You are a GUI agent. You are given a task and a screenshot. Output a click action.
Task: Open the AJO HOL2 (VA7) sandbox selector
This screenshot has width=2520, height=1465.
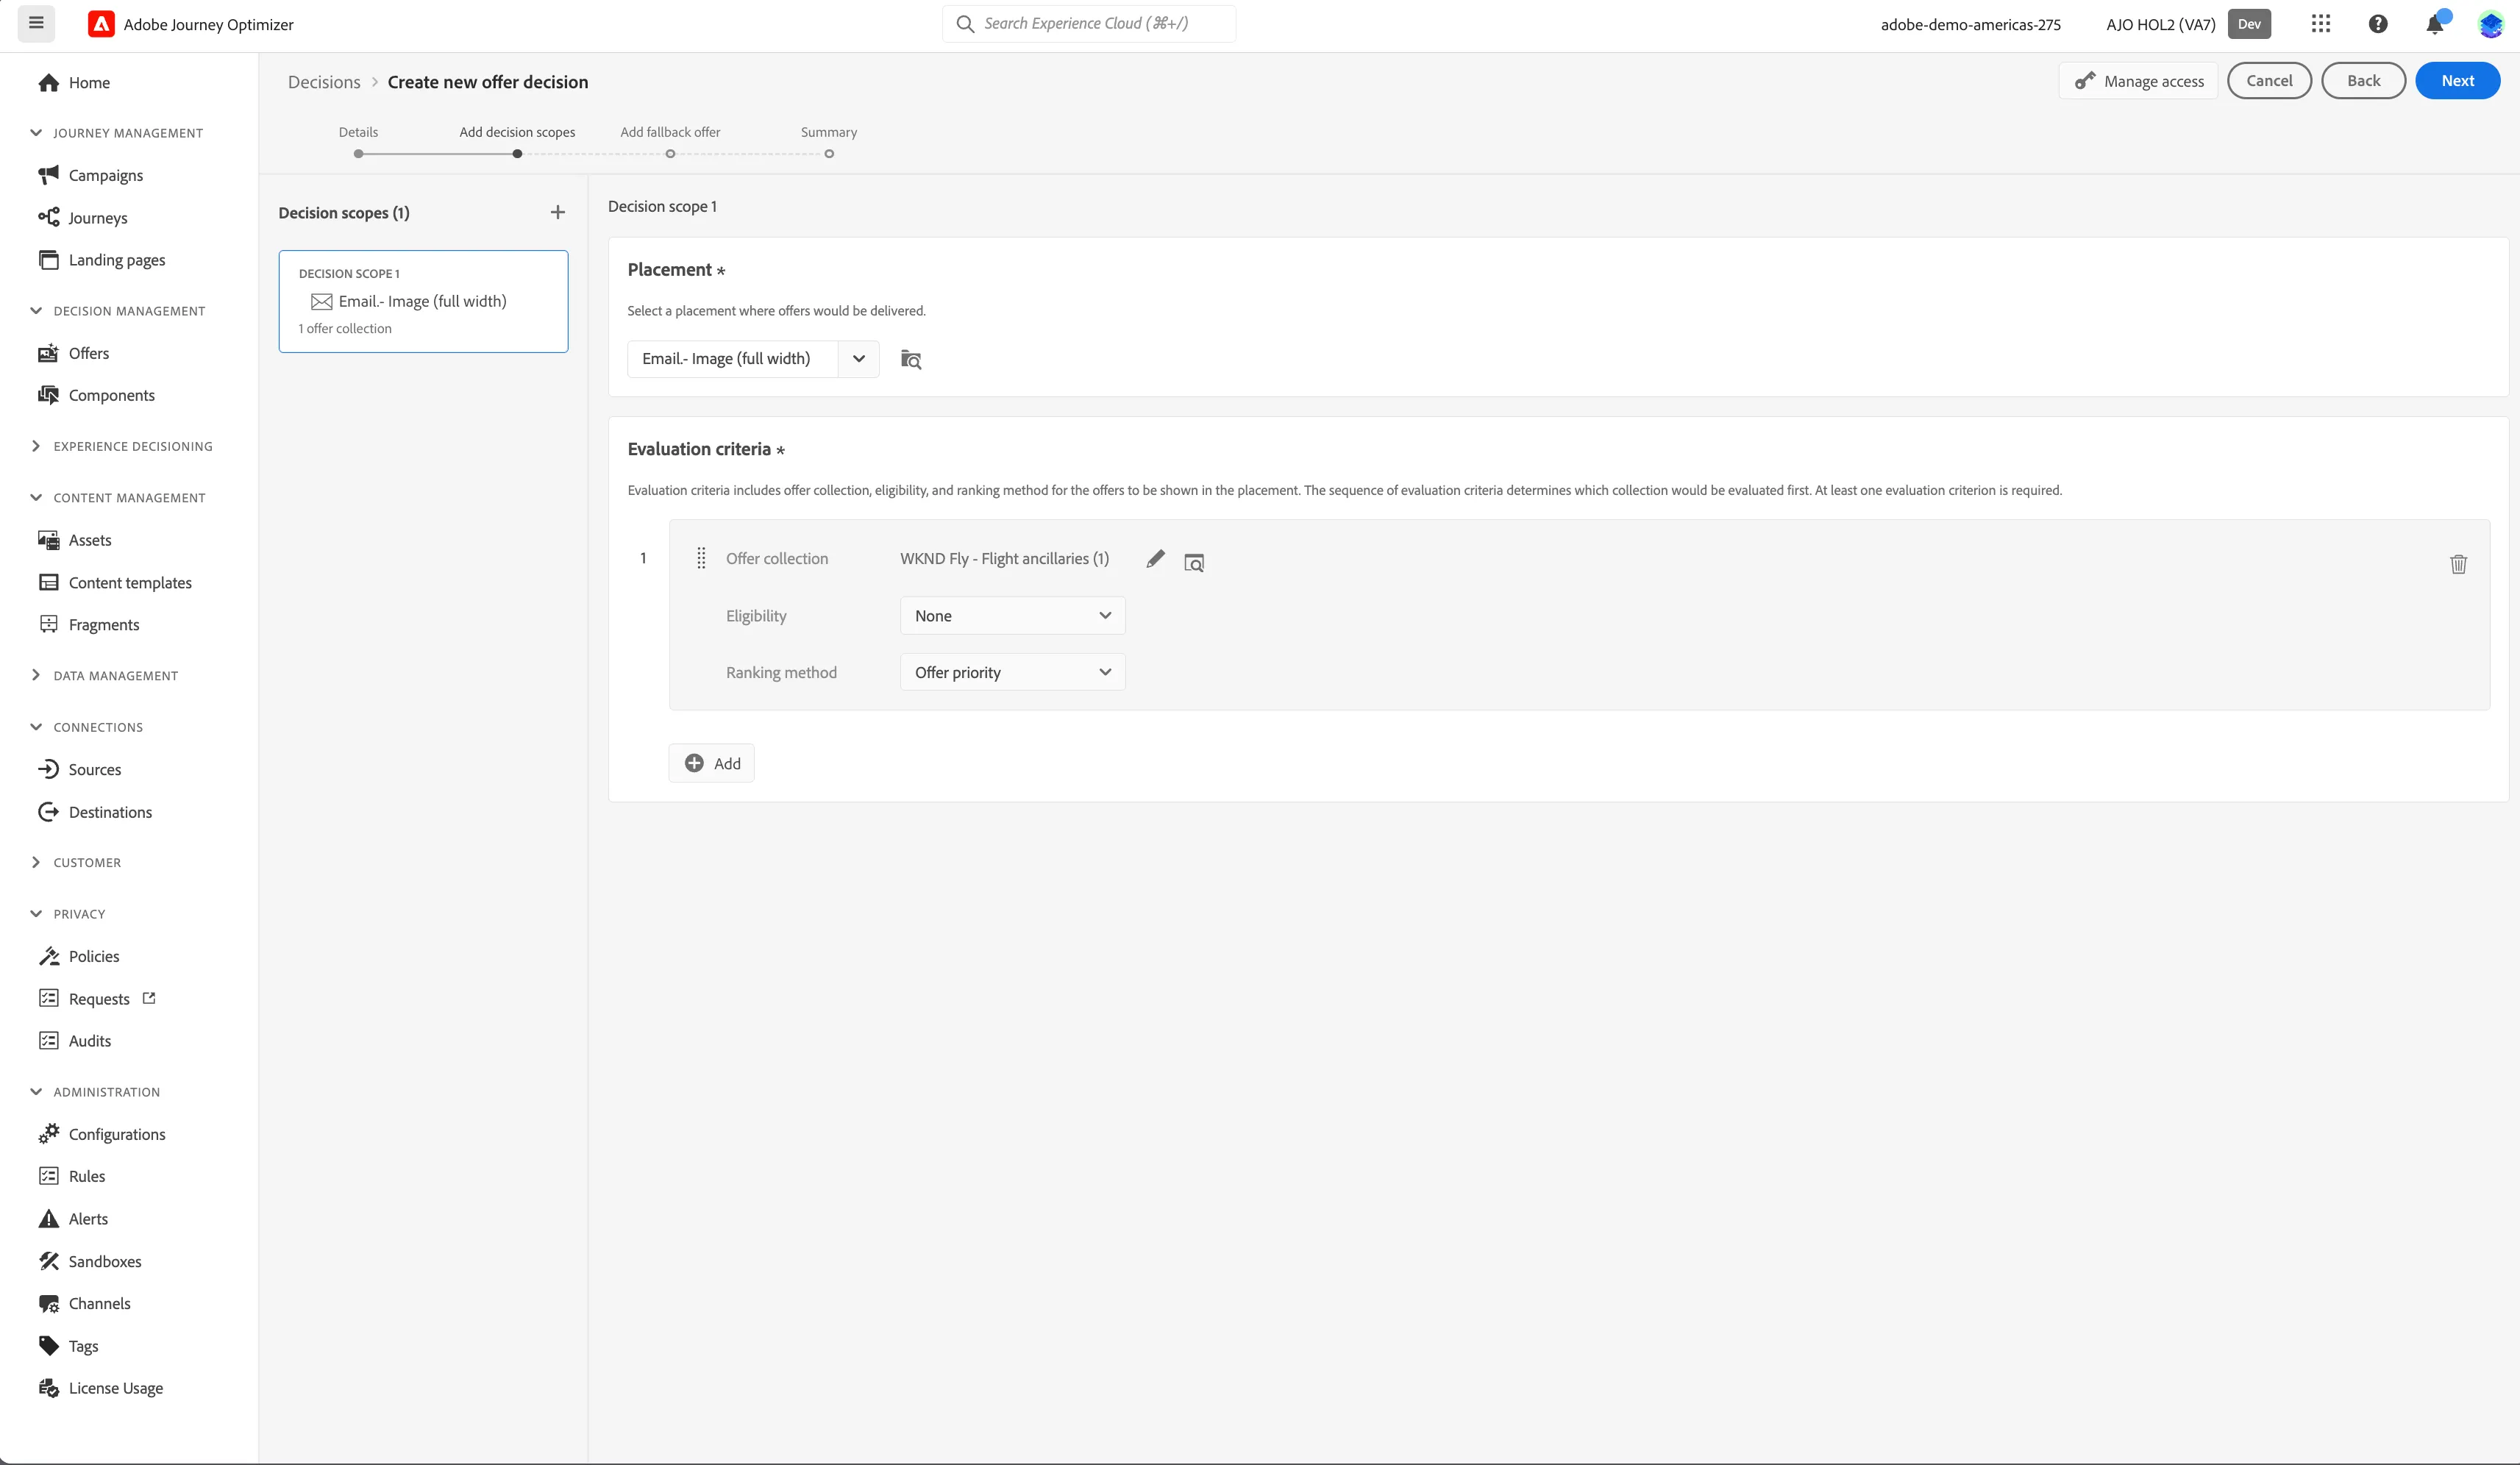pyautogui.click(x=2161, y=24)
